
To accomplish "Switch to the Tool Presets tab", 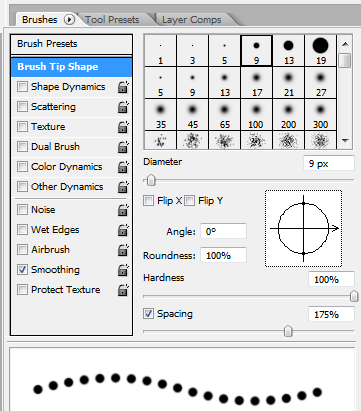I will (x=112, y=20).
